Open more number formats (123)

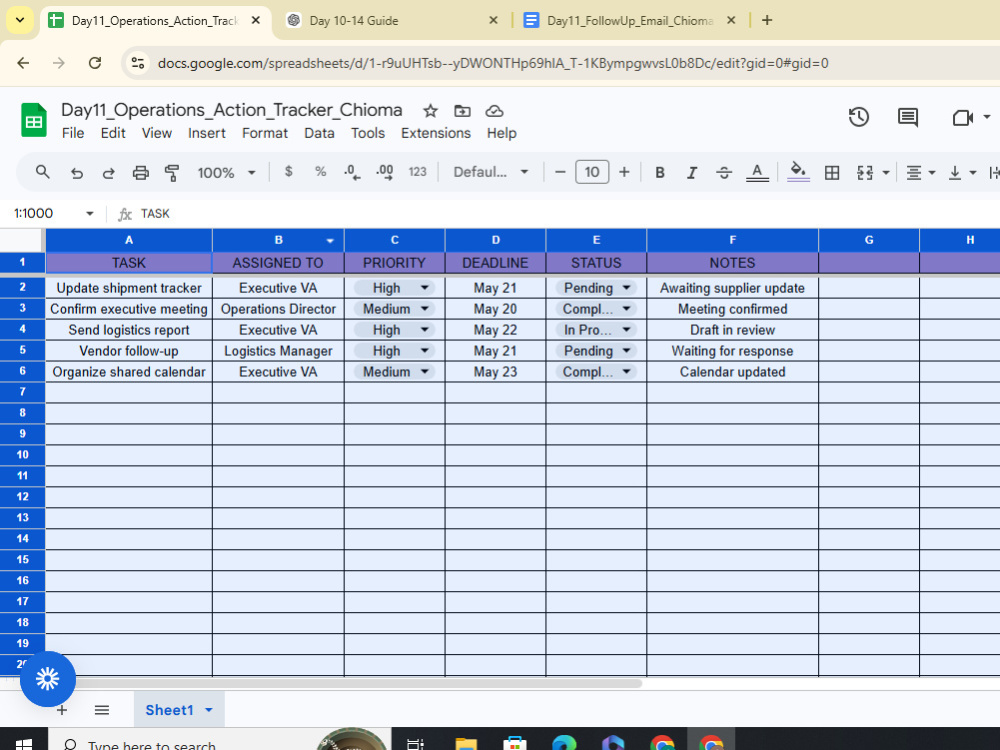[x=418, y=172]
